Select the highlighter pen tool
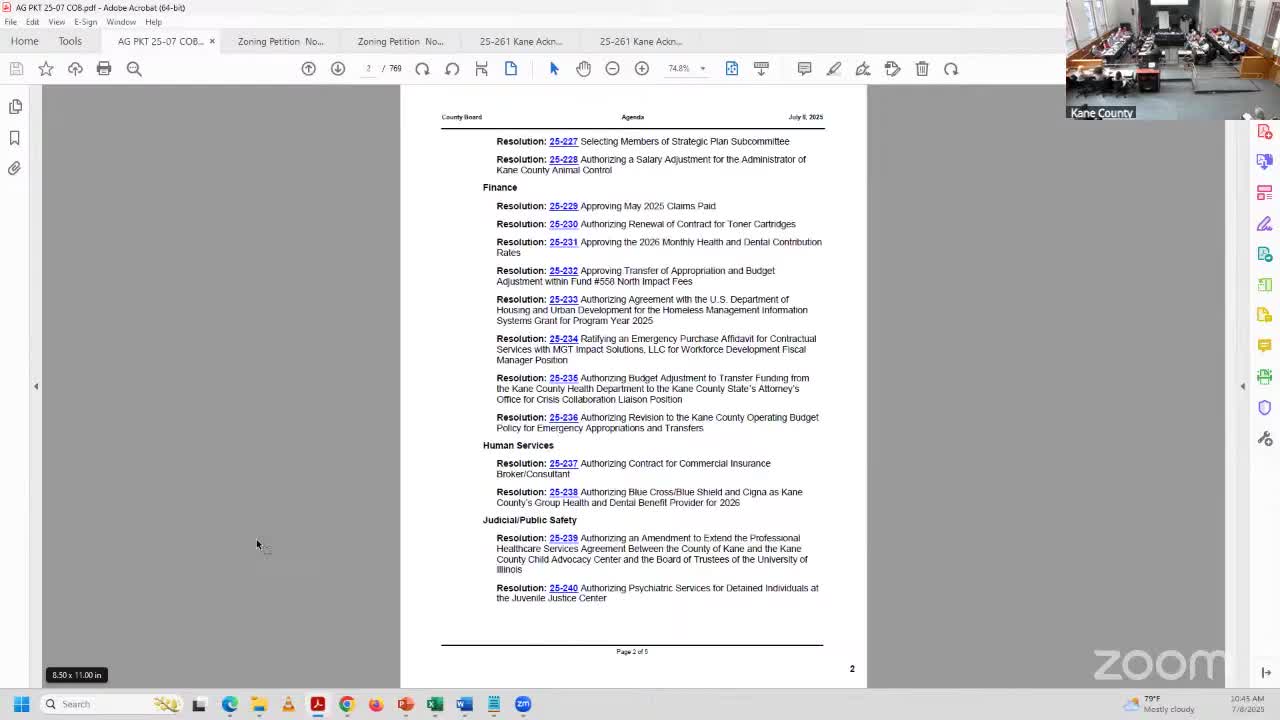Image resolution: width=1280 pixels, height=720 pixels. point(834,68)
